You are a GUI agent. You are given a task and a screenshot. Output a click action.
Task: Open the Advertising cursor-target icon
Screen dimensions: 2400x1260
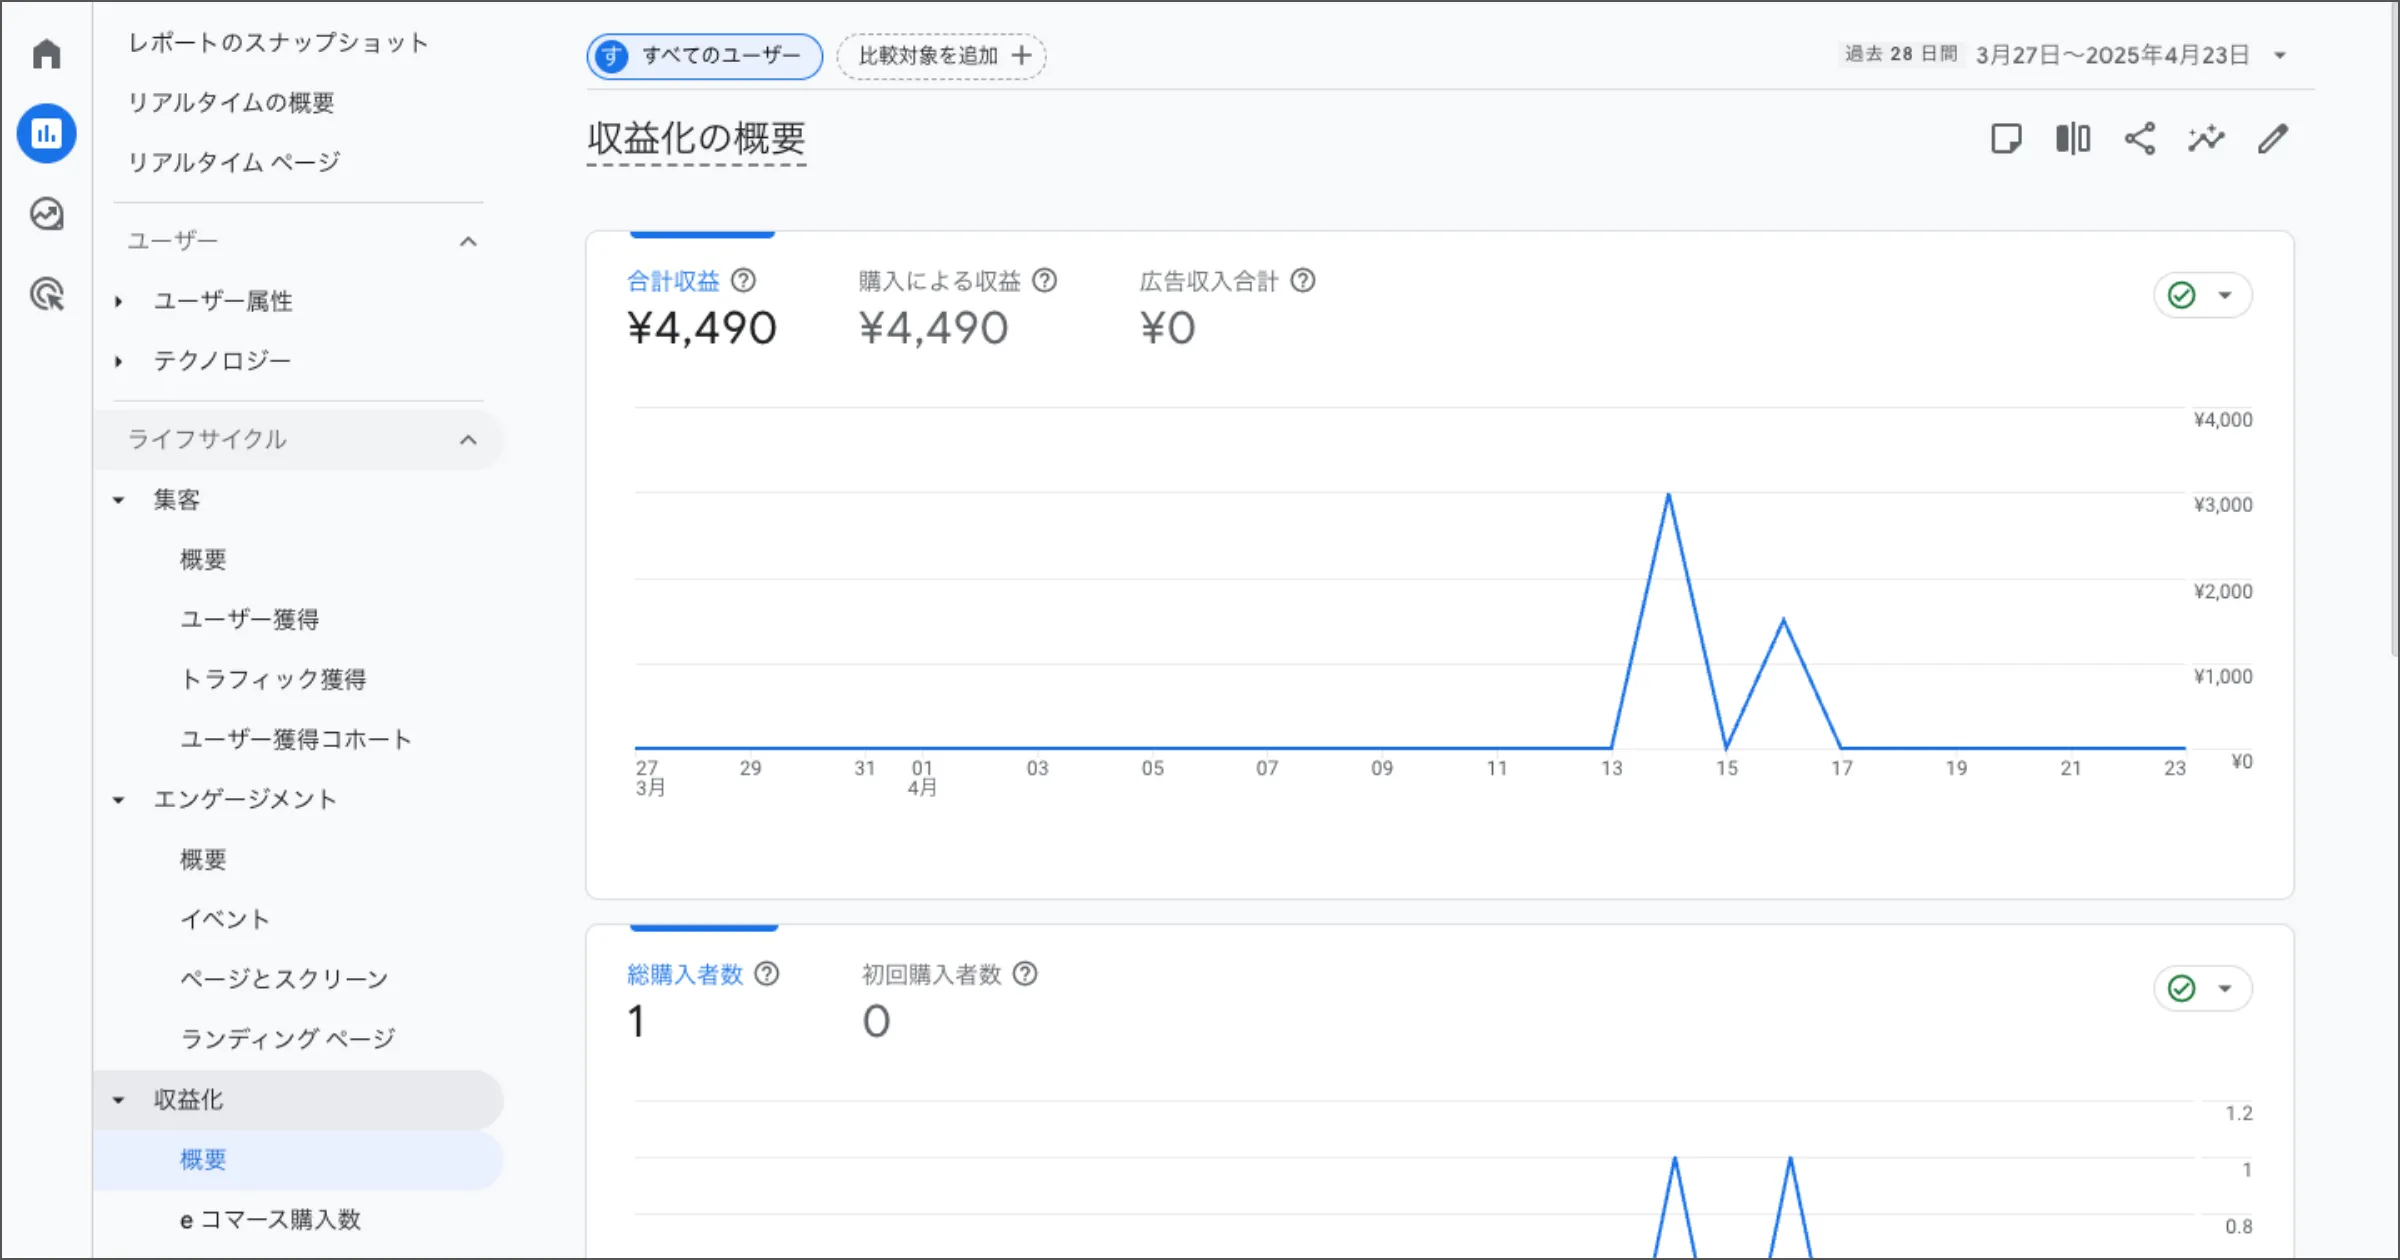[x=46, y=293]
